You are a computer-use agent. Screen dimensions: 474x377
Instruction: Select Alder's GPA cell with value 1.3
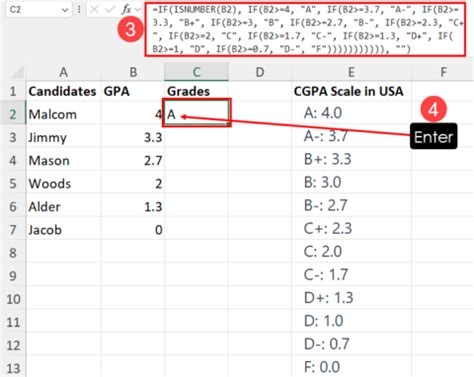(133, 206)
